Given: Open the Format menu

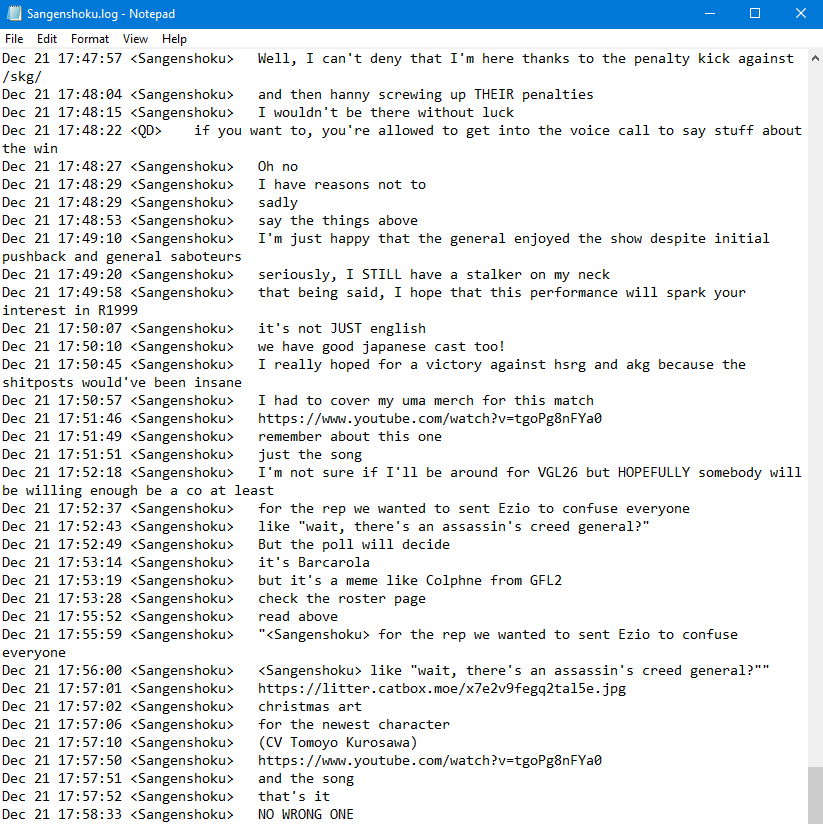Looking at the screenshot, I should 90,39.
